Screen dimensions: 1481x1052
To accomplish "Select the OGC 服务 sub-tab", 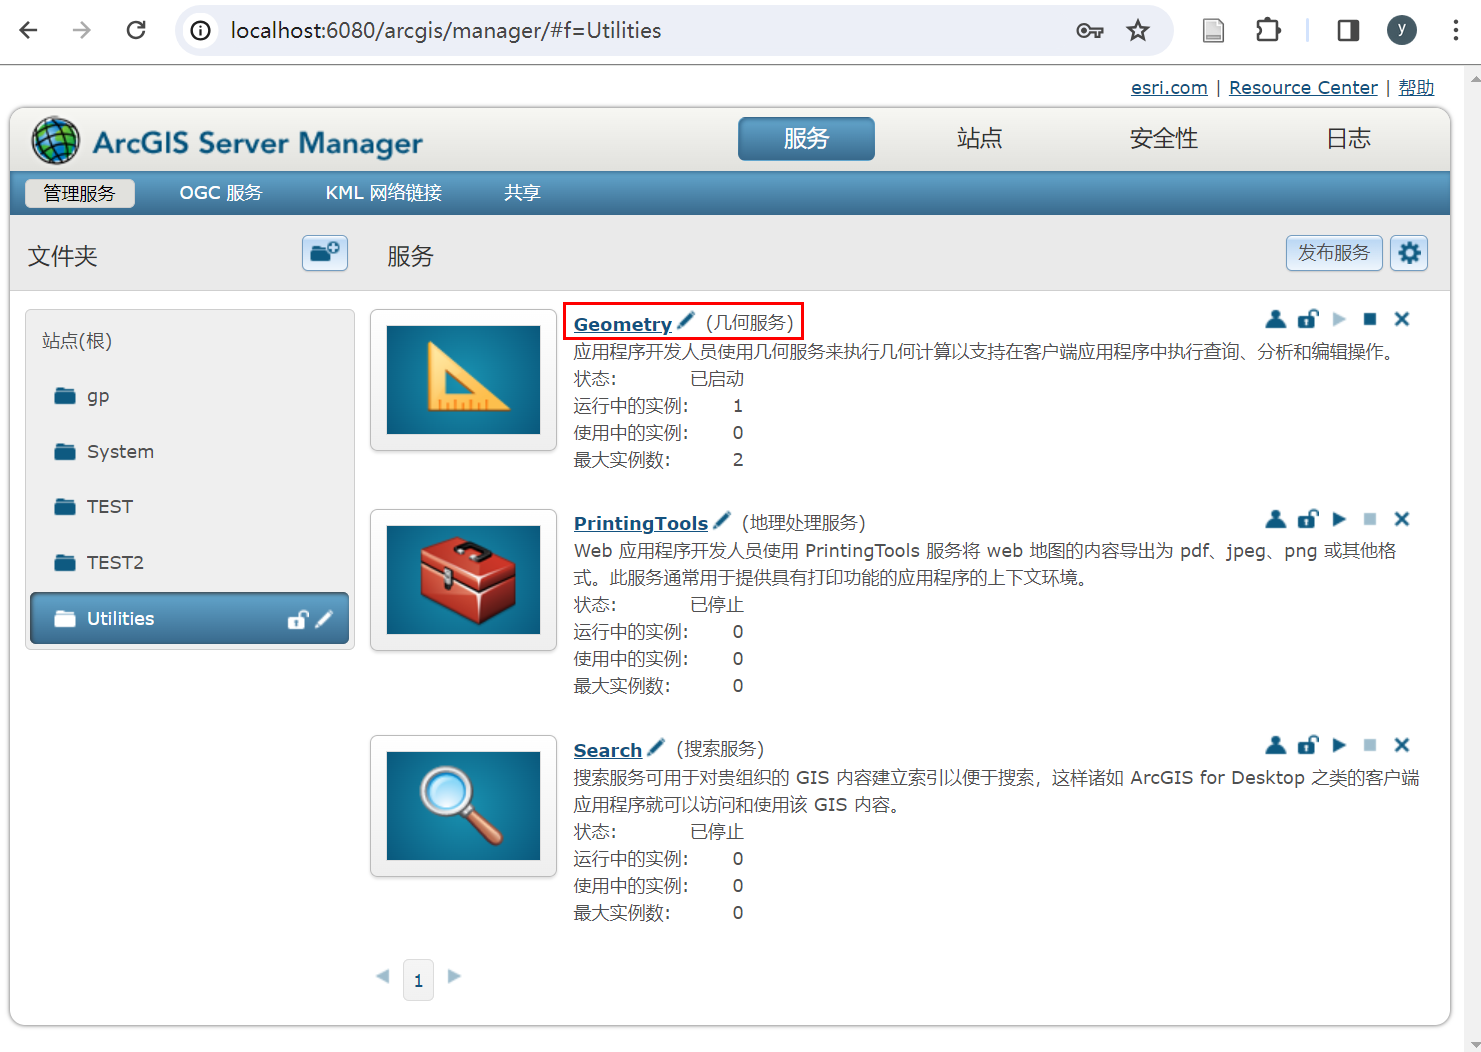I will coord(221,193).
